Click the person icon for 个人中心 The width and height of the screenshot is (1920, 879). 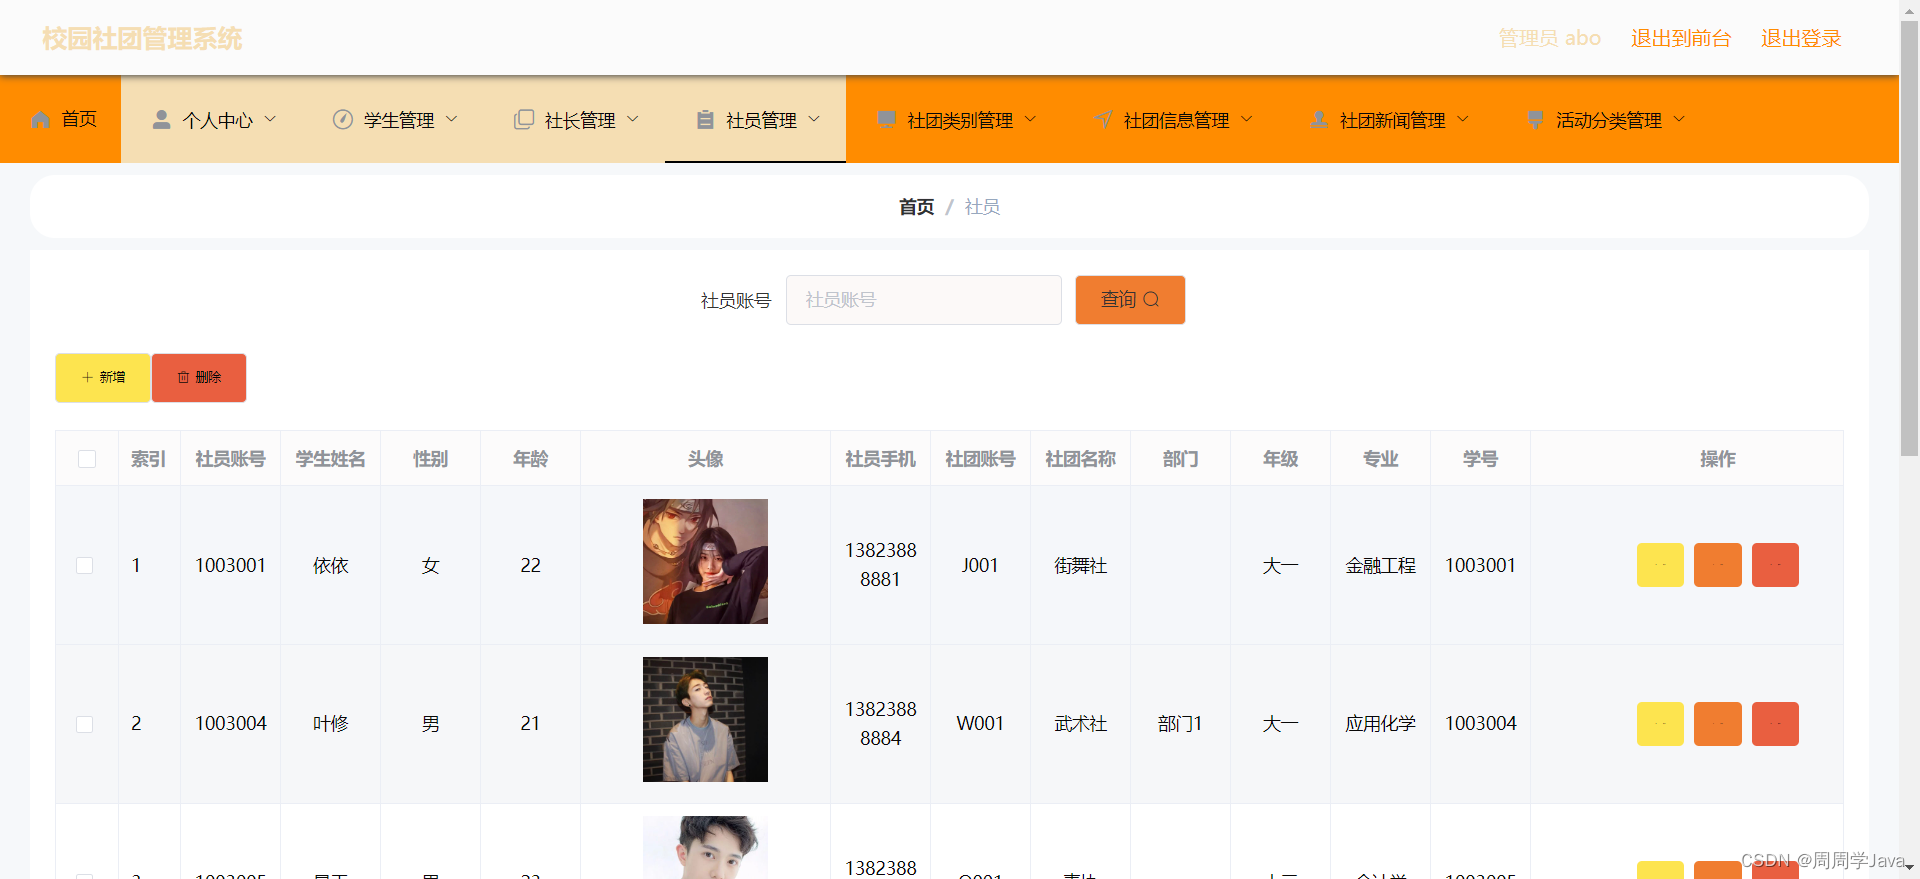coord(161,120)
